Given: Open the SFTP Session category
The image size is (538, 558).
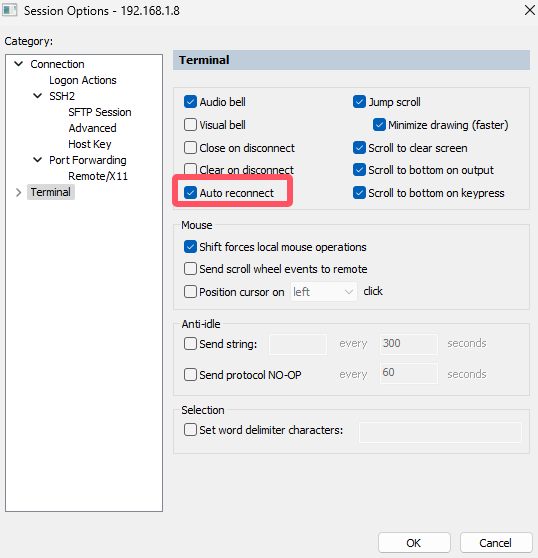Looking at the screenshot, I should [100, 112].
